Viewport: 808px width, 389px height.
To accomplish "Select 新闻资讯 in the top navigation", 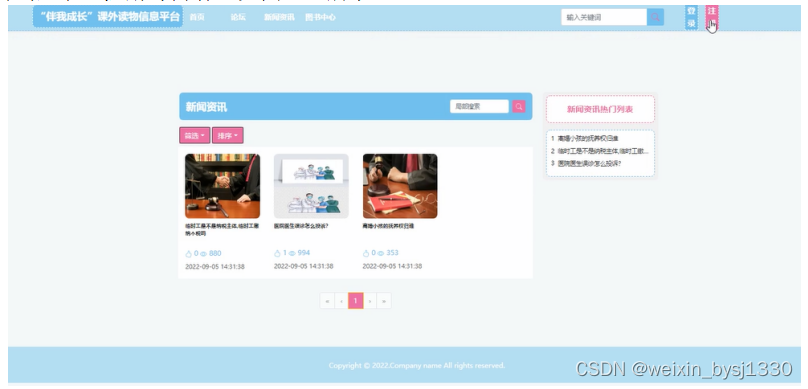I will click(x=279, y=17).
